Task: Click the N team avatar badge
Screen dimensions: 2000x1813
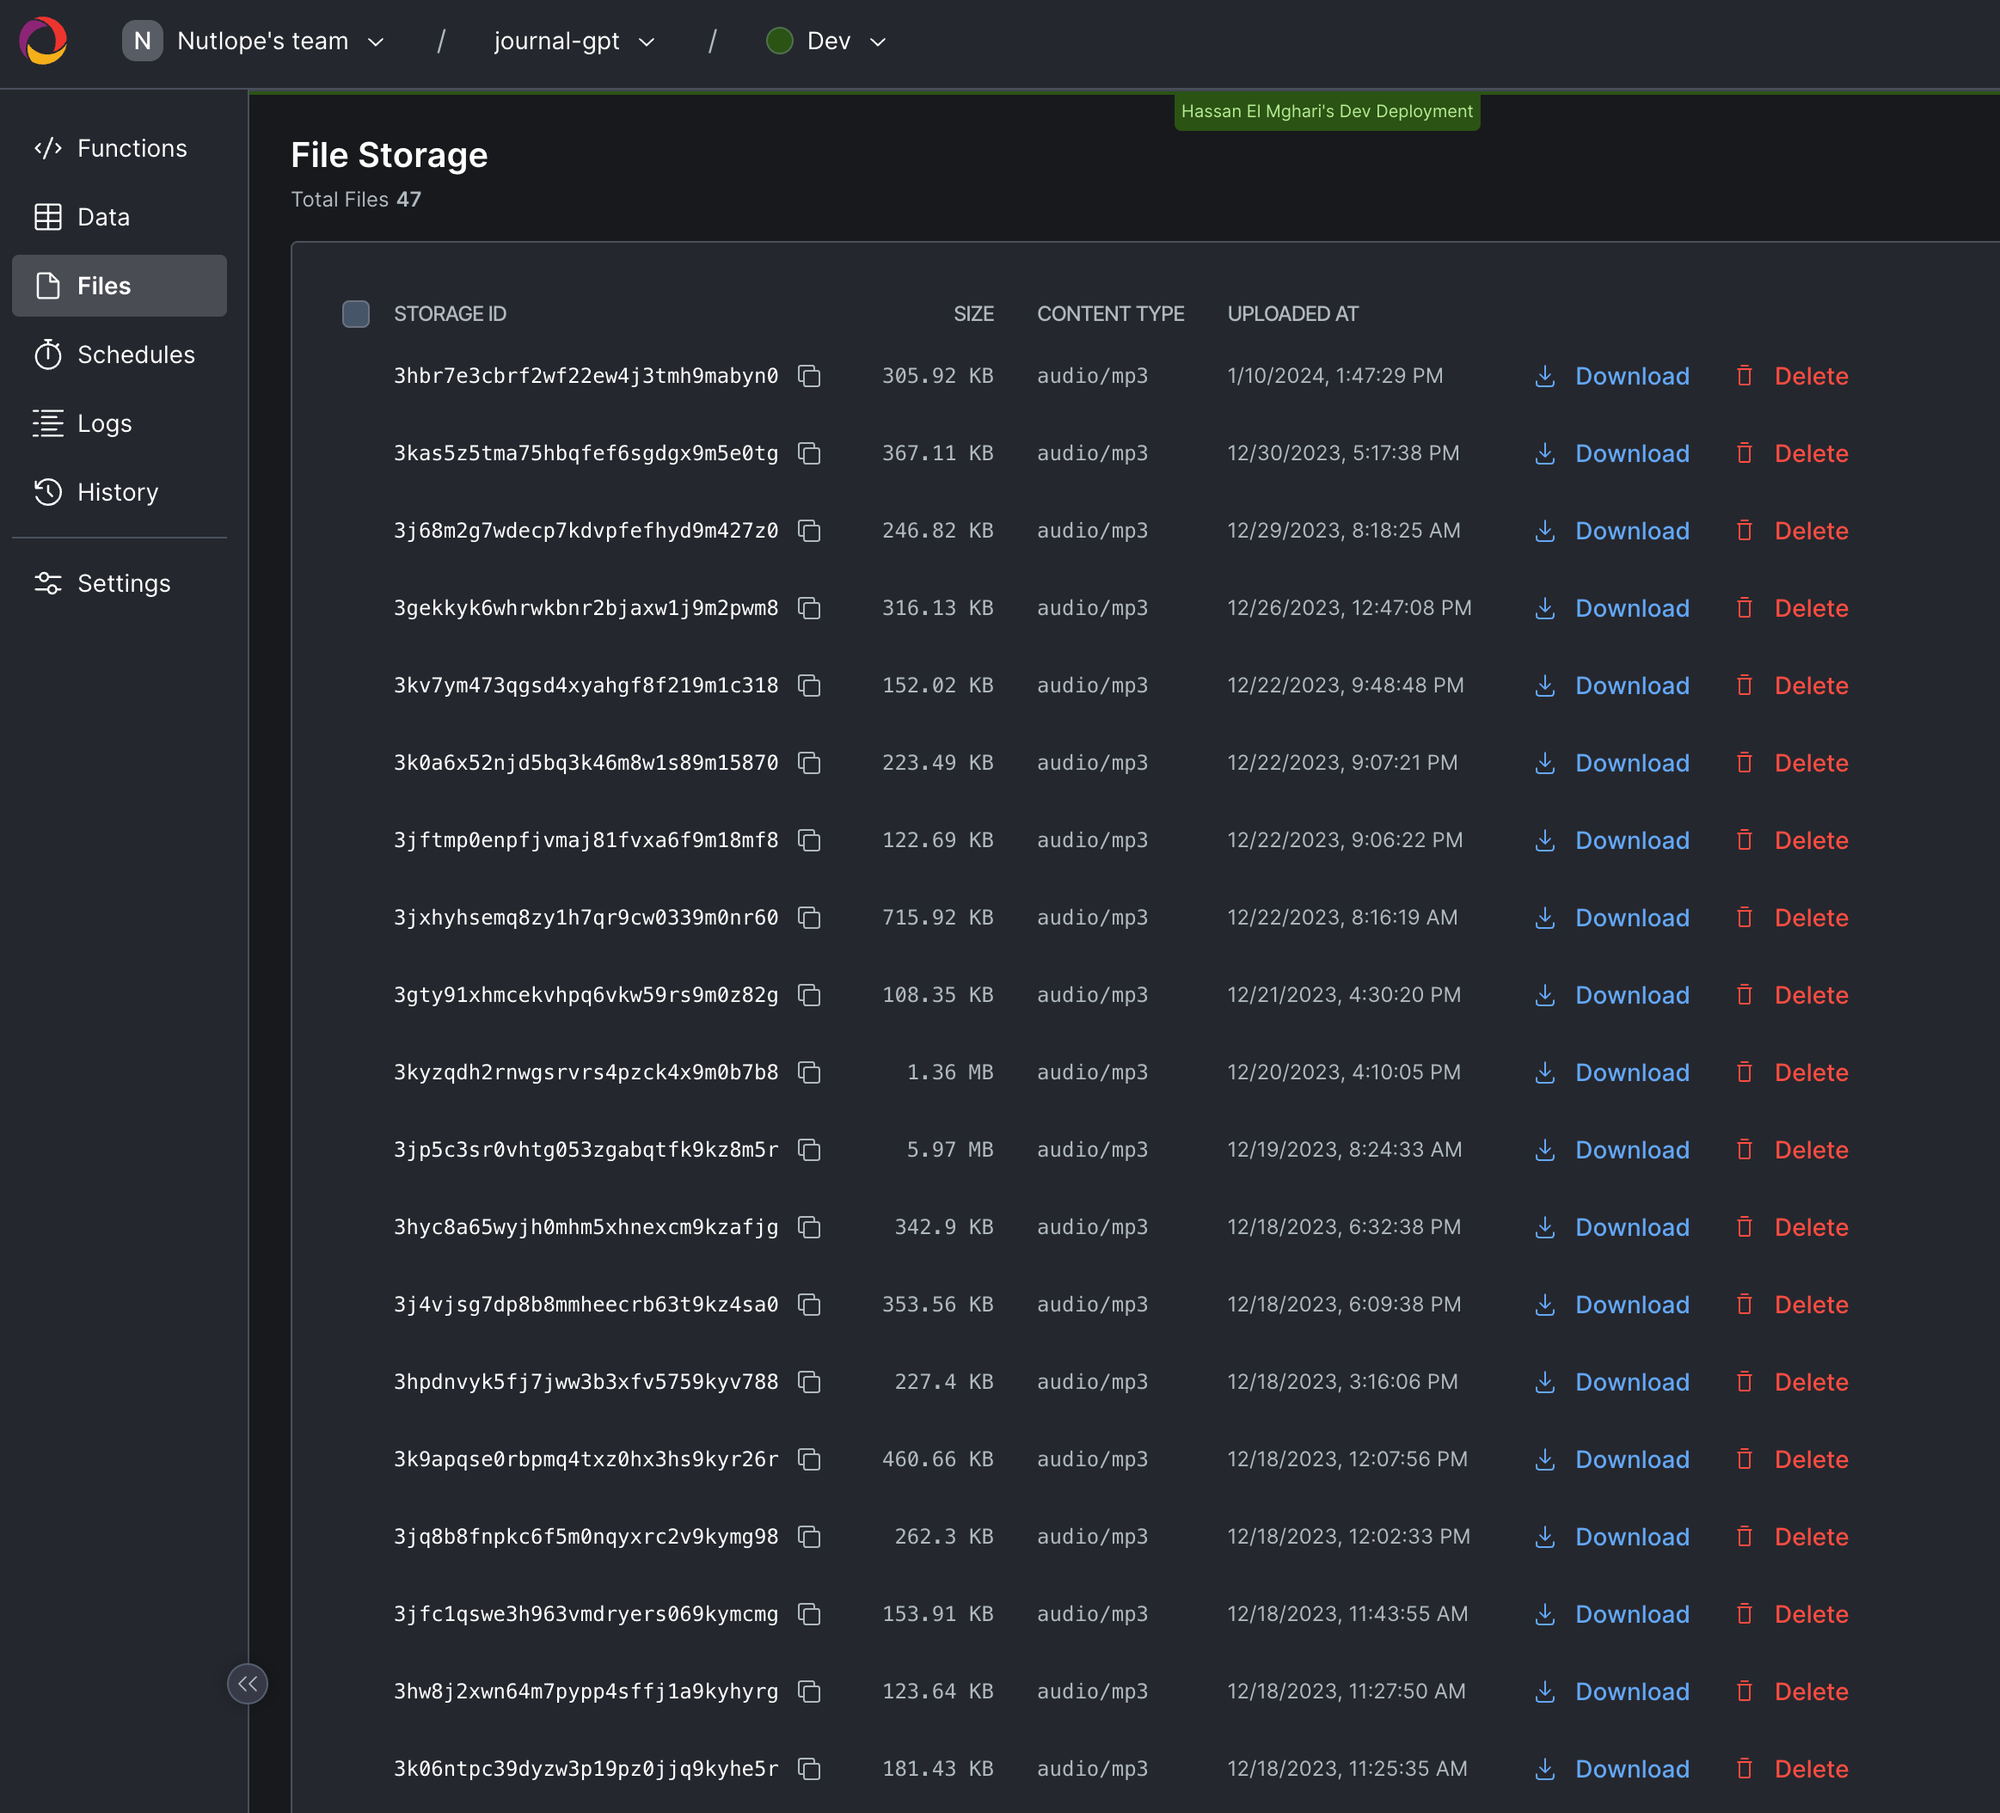Action: pos(142,41)
